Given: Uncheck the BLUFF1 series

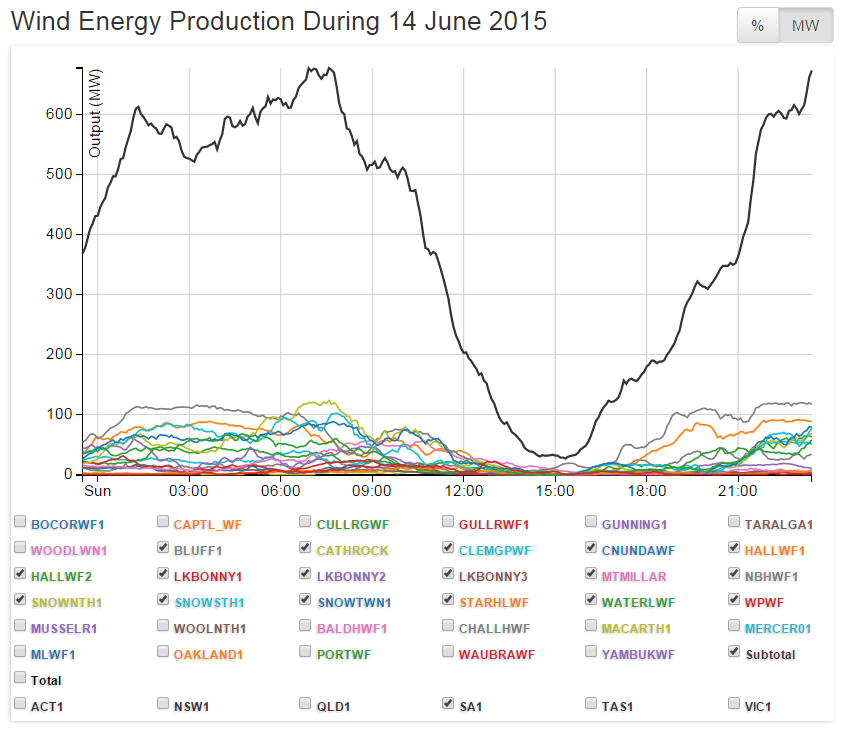Looking at the screenshot, I should [163, 548].
